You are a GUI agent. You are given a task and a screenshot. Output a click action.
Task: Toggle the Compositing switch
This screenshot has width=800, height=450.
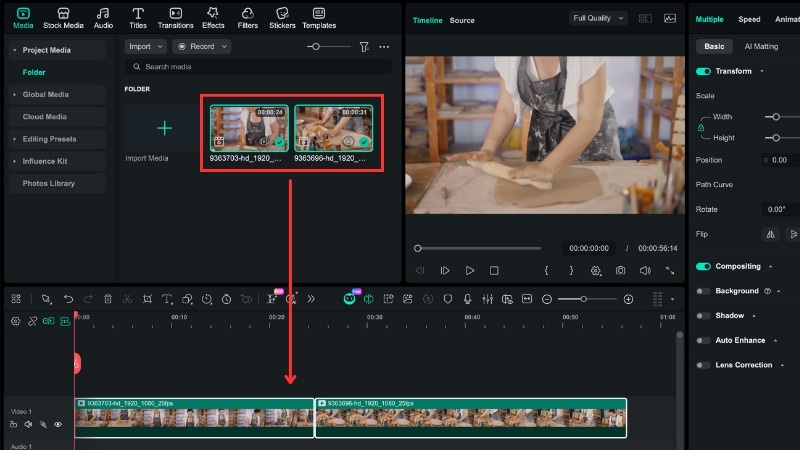[703, 266]
